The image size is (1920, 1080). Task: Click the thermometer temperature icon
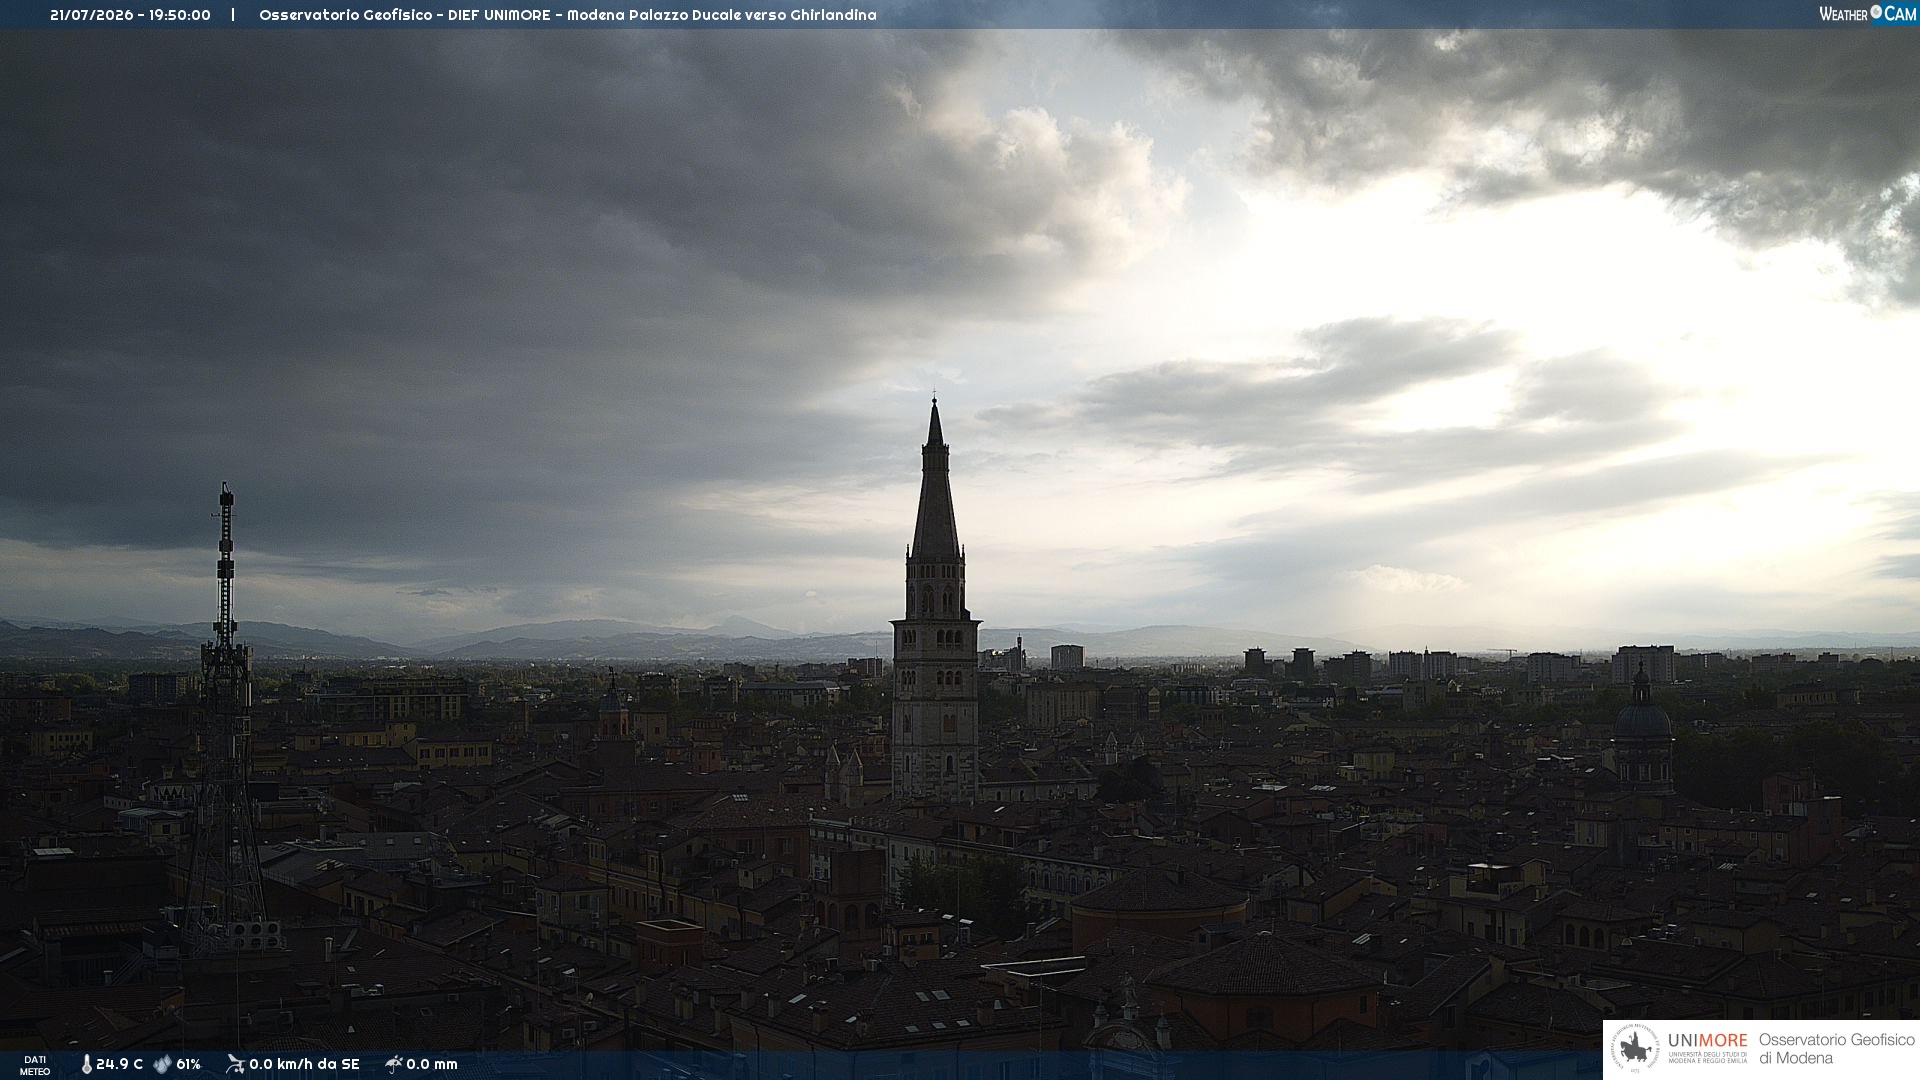[x=87, y=1065]
